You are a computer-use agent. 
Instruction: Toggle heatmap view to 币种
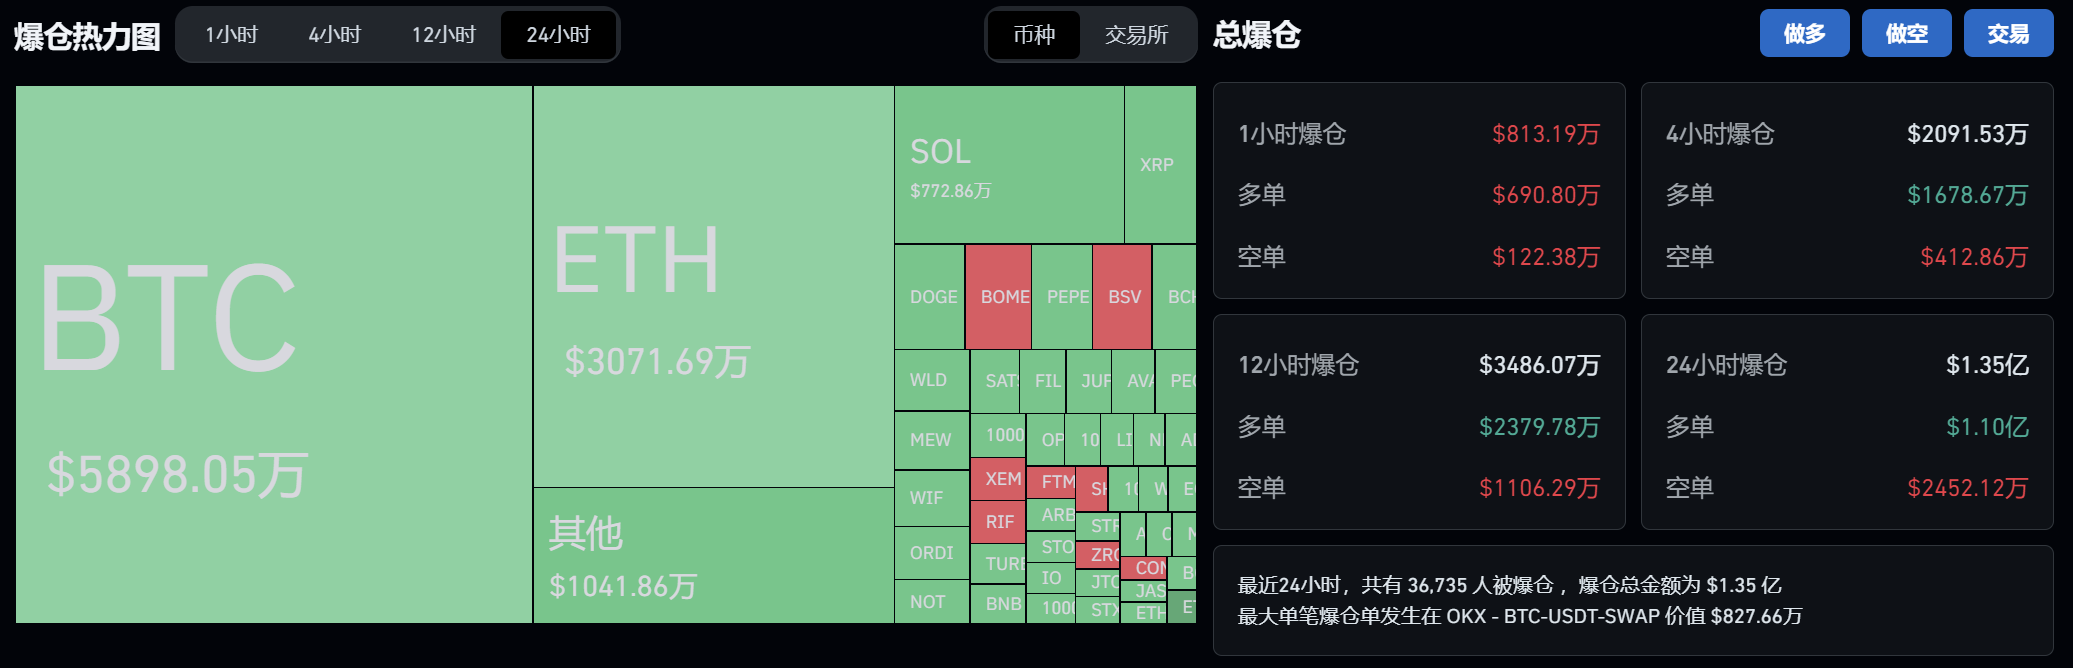tap(1034, 35)
